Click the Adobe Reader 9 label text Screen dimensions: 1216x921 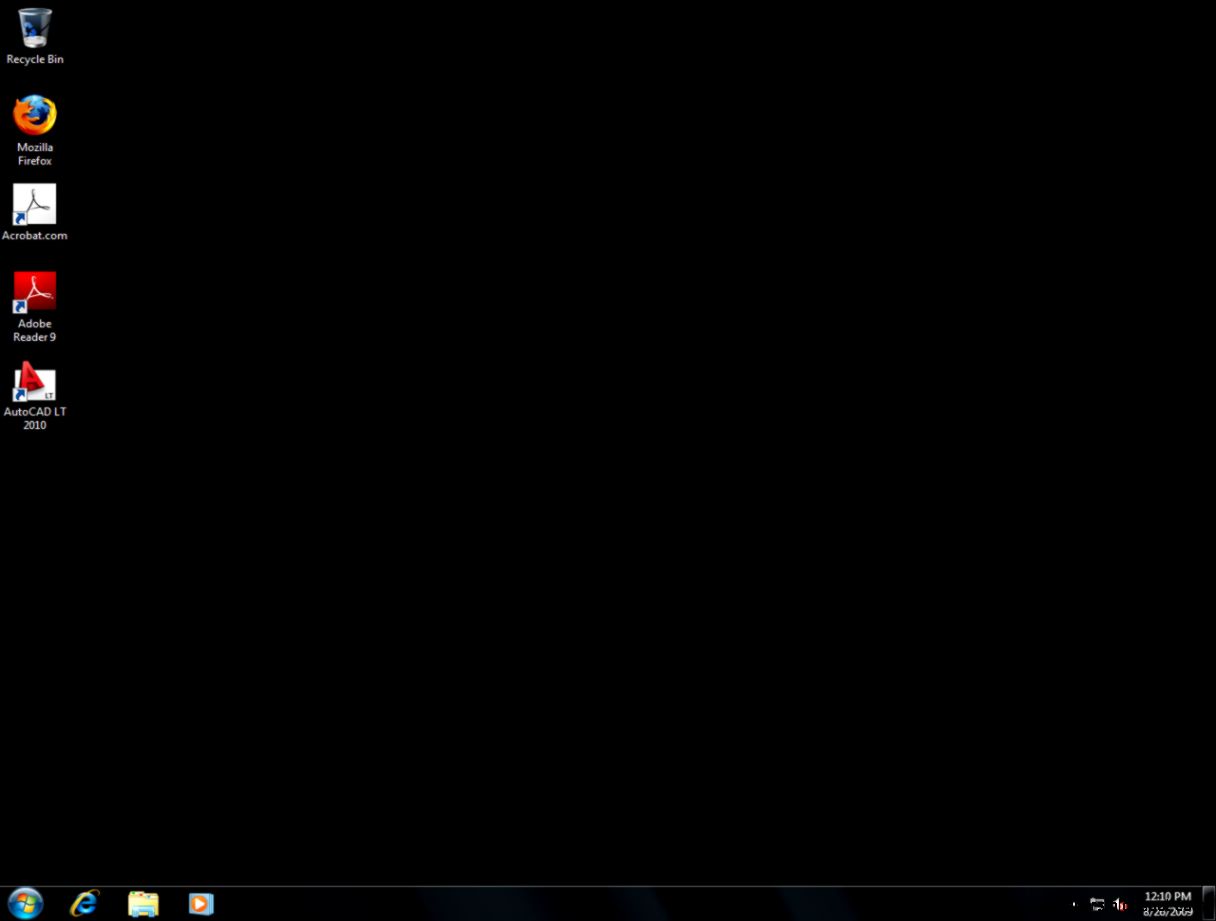click(x=34, y=330)
